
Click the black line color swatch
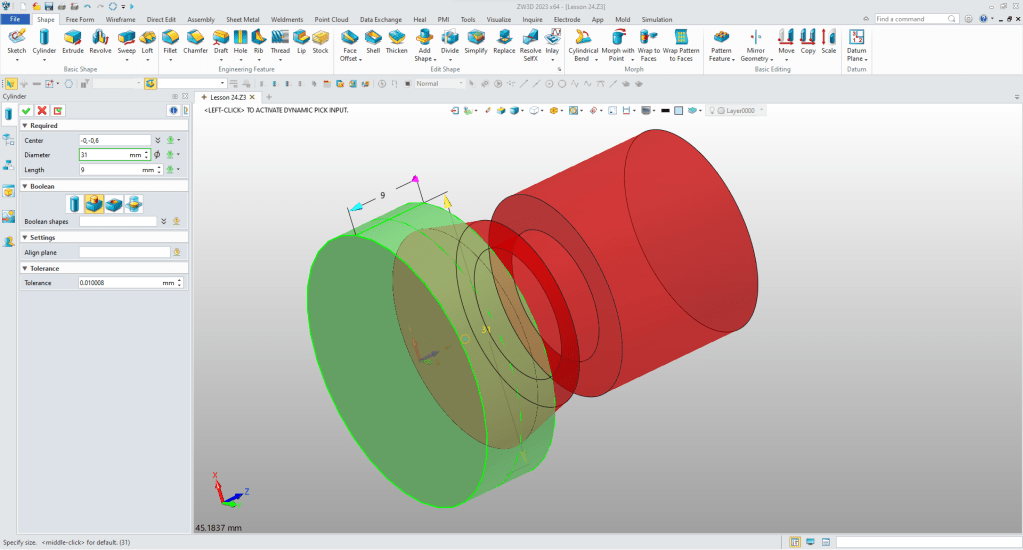[665, 110]
